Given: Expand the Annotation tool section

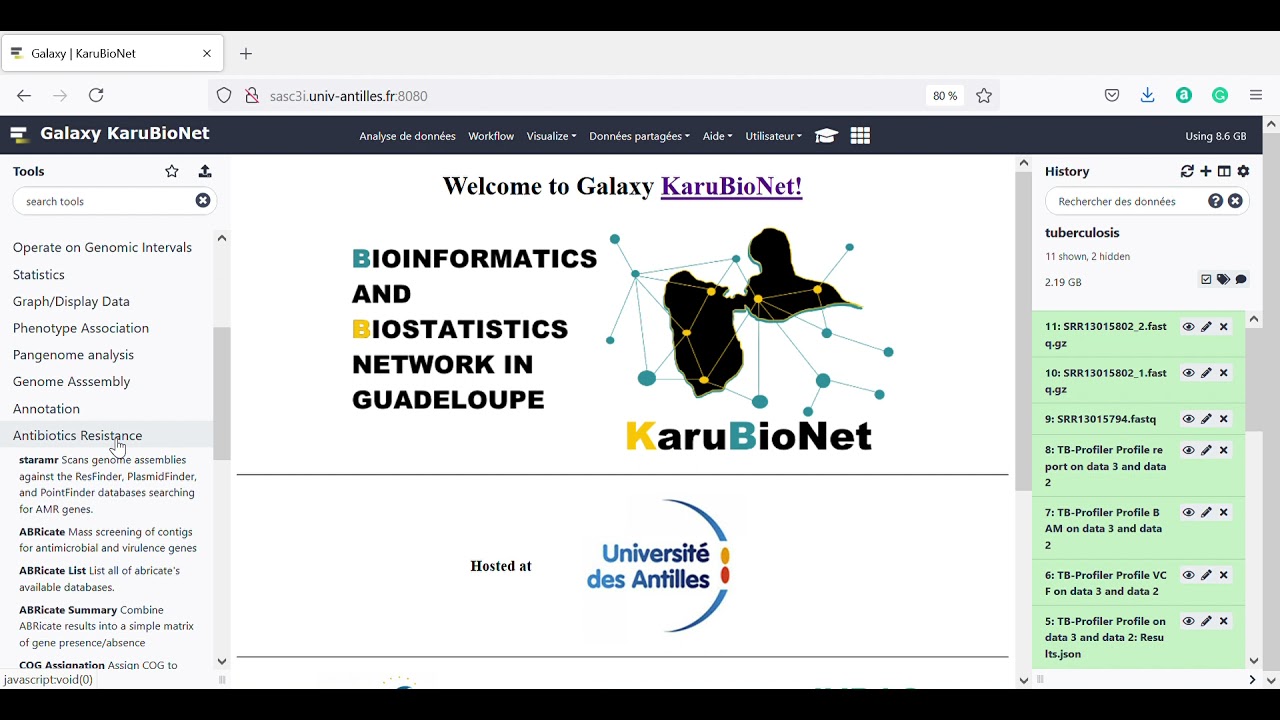Looking at the screenshot, I should pos(46,408).
